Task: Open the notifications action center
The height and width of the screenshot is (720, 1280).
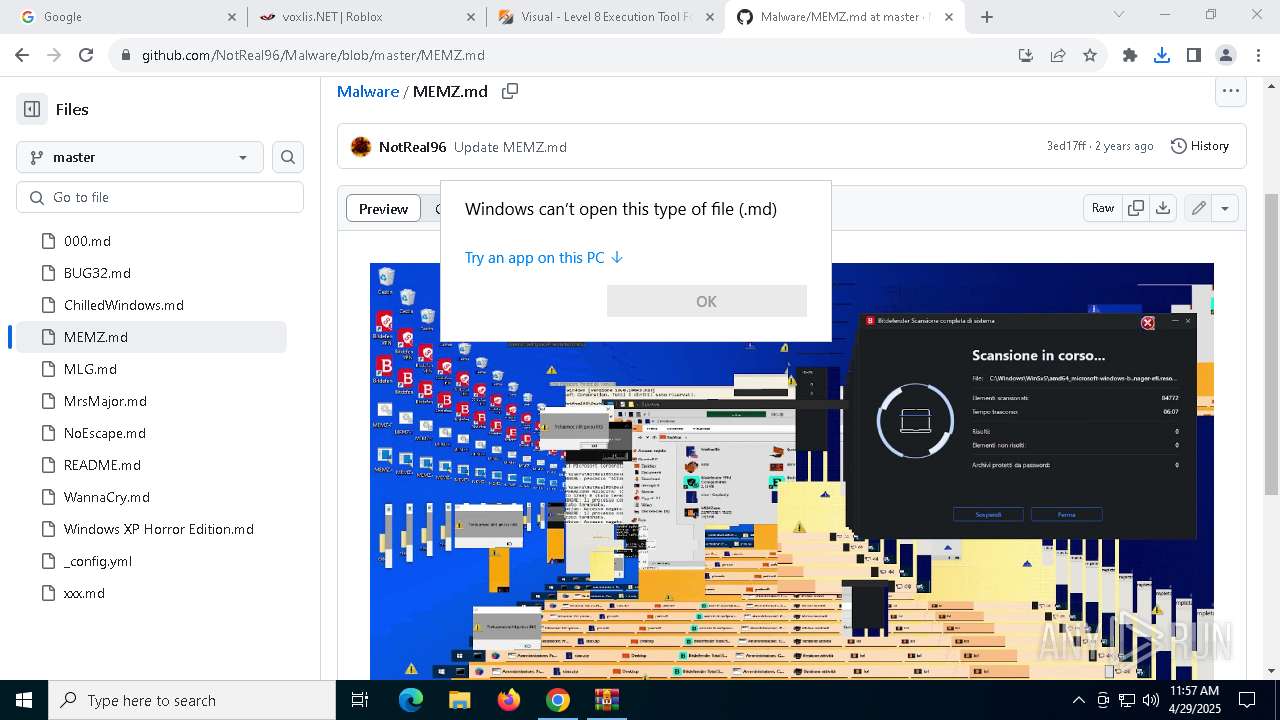Action: coord(1247,700)
